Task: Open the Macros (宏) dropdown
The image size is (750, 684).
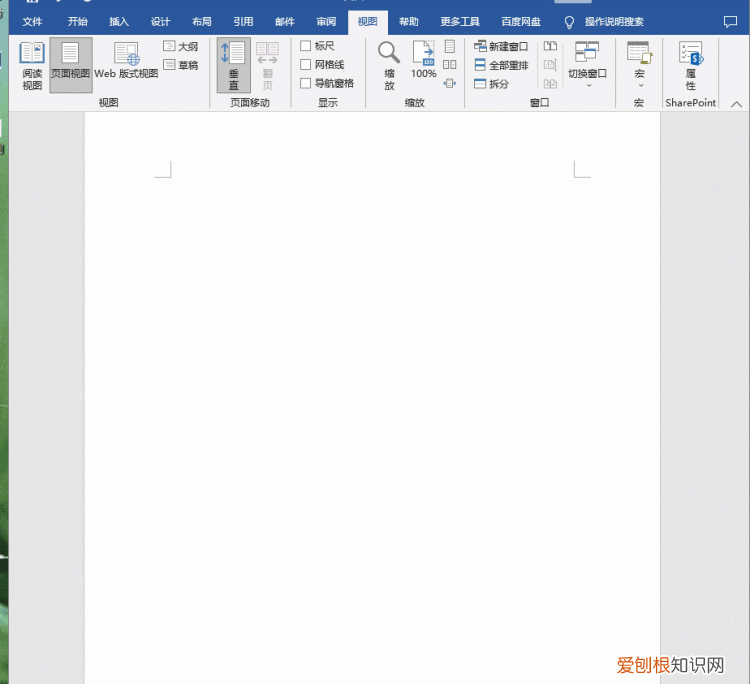Action: pyautogui.click(x=639, y=66)
